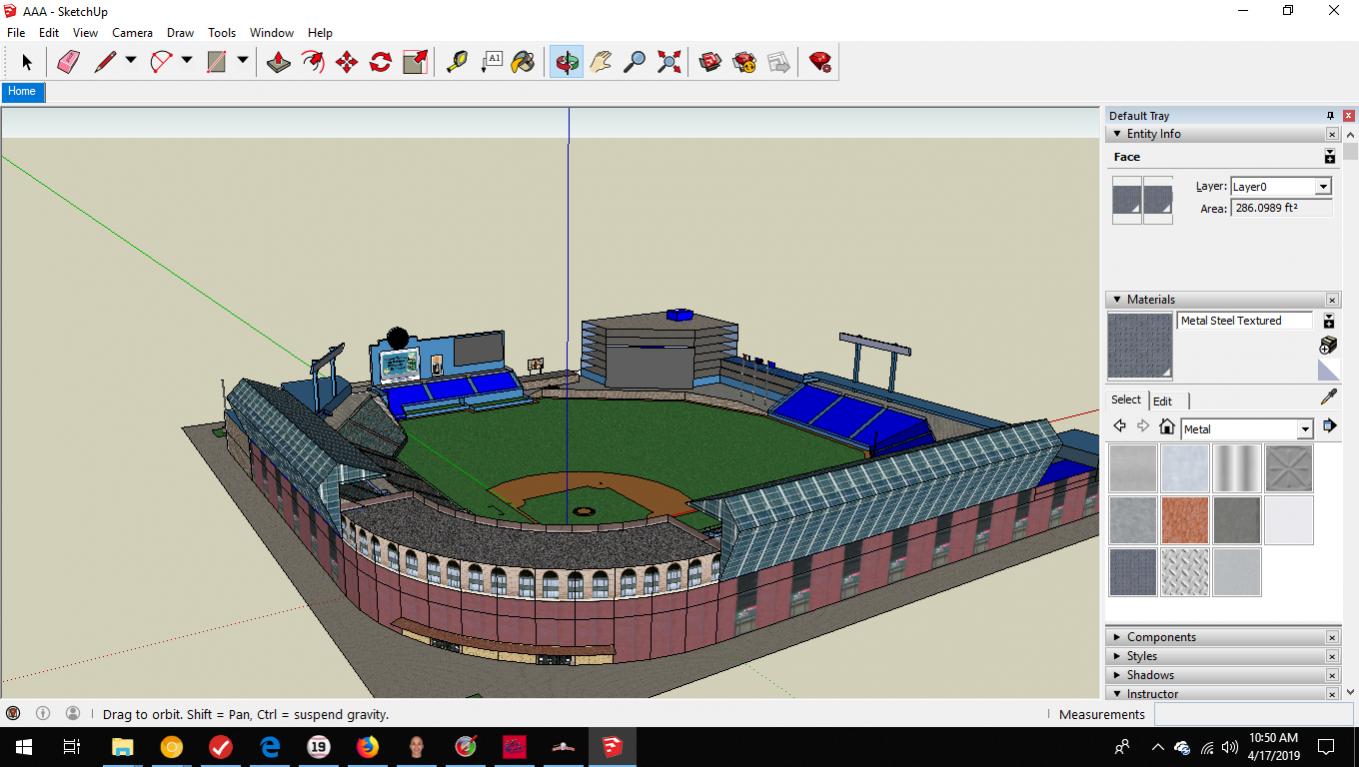
Task: Switch to the Edit tab in Materials
Action: click(x=1162, y=401)
